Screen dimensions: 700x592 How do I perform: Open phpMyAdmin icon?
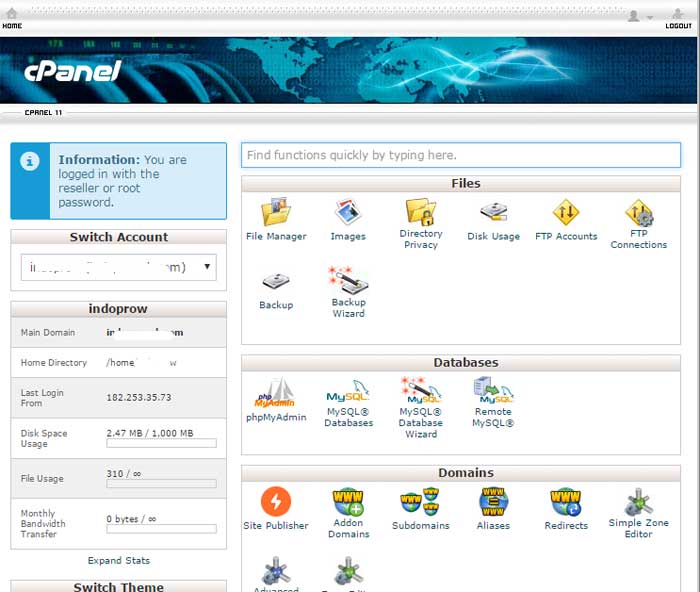click(275, 392)
